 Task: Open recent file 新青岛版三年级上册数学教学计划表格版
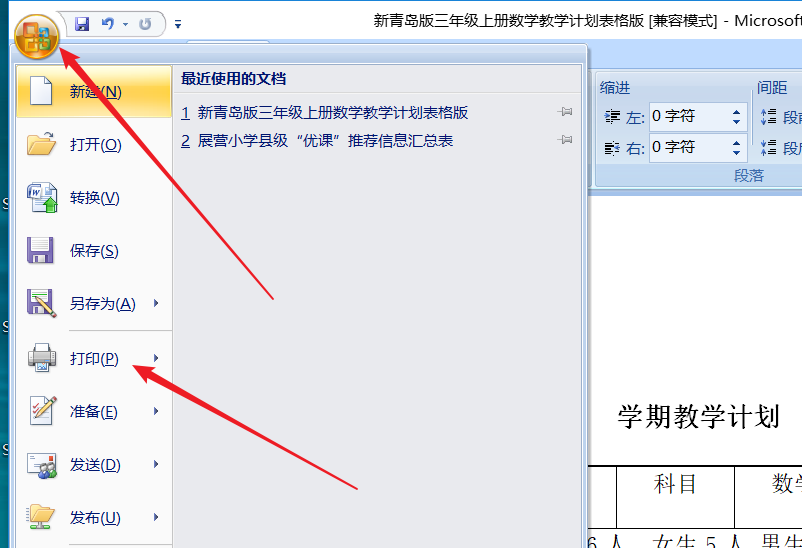(332, 113)
